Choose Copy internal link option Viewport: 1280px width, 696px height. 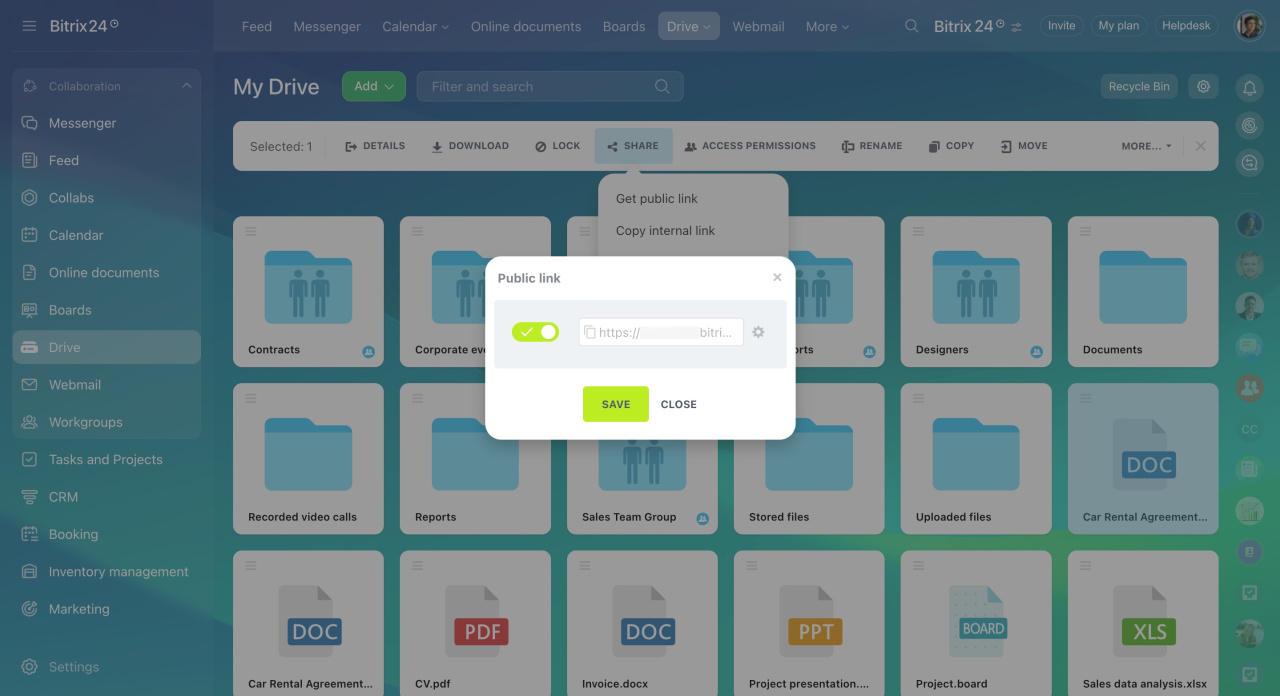click(x=665, y=231)
